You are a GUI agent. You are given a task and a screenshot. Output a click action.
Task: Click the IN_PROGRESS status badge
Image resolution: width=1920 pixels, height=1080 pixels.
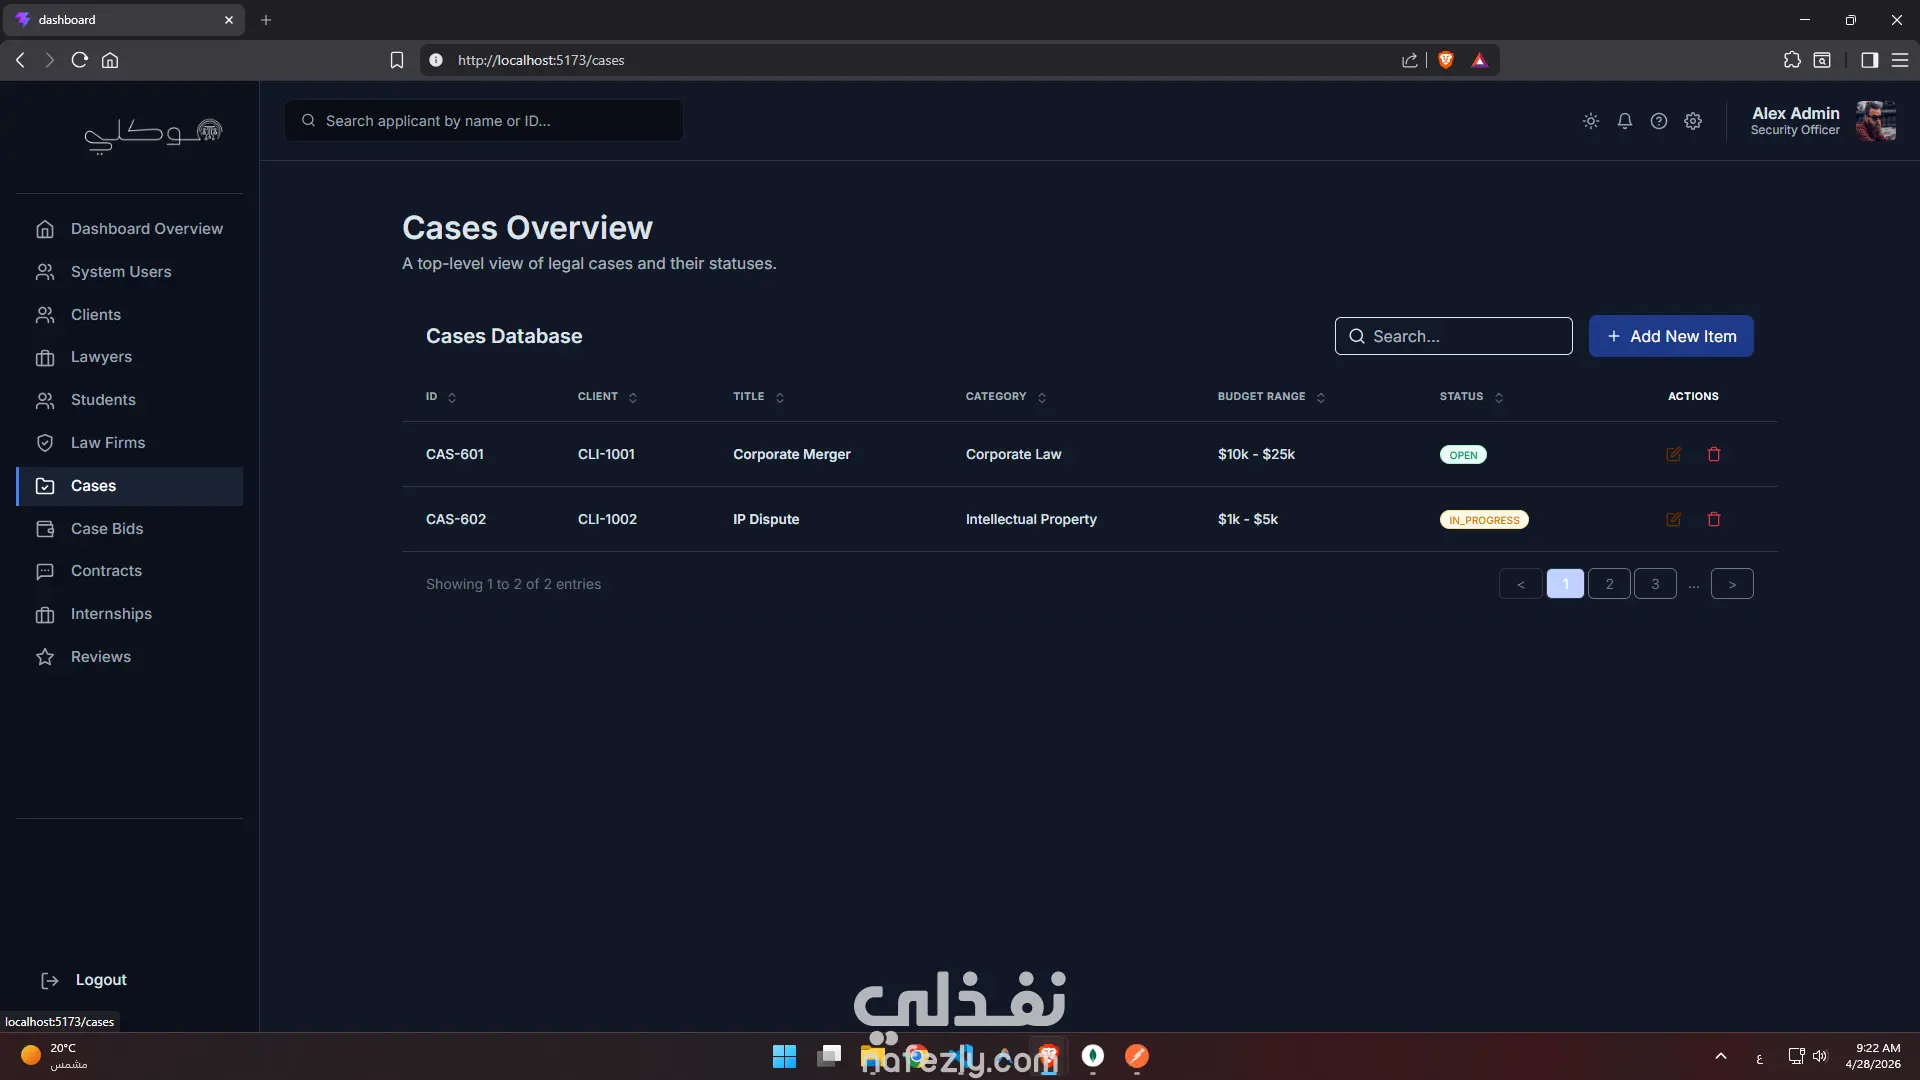click(x=1484, y=520)
